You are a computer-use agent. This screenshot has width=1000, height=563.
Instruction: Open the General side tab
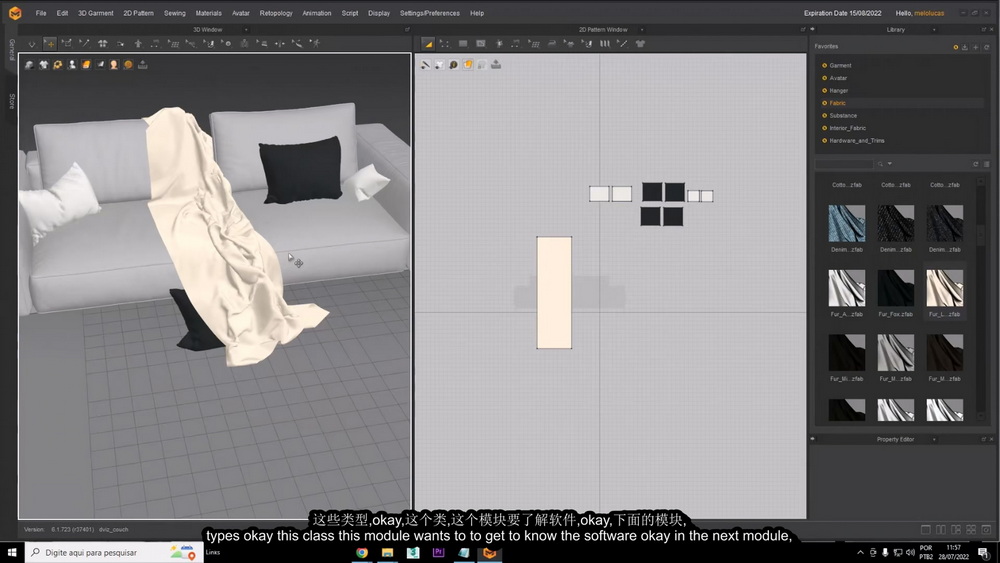pos(11,49)
